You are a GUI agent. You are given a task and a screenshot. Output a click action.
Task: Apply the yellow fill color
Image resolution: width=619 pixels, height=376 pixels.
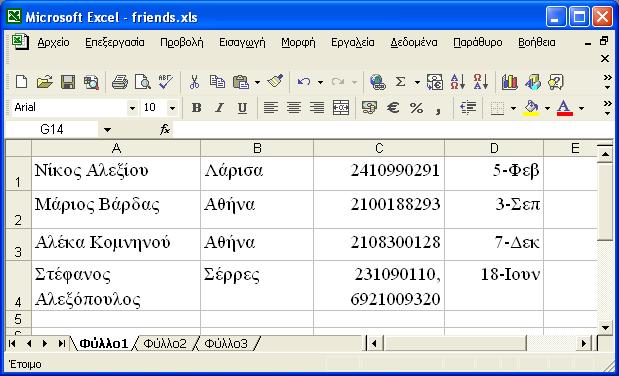click(531, 108)
